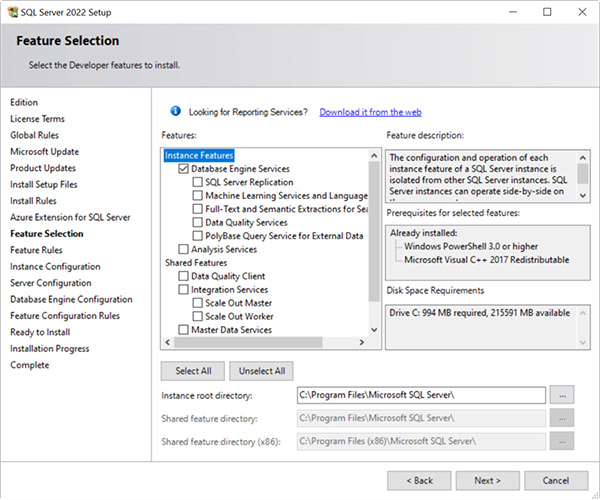
Task: Click Azure Extension for SQL Server step
Action: tap(70, 217)
